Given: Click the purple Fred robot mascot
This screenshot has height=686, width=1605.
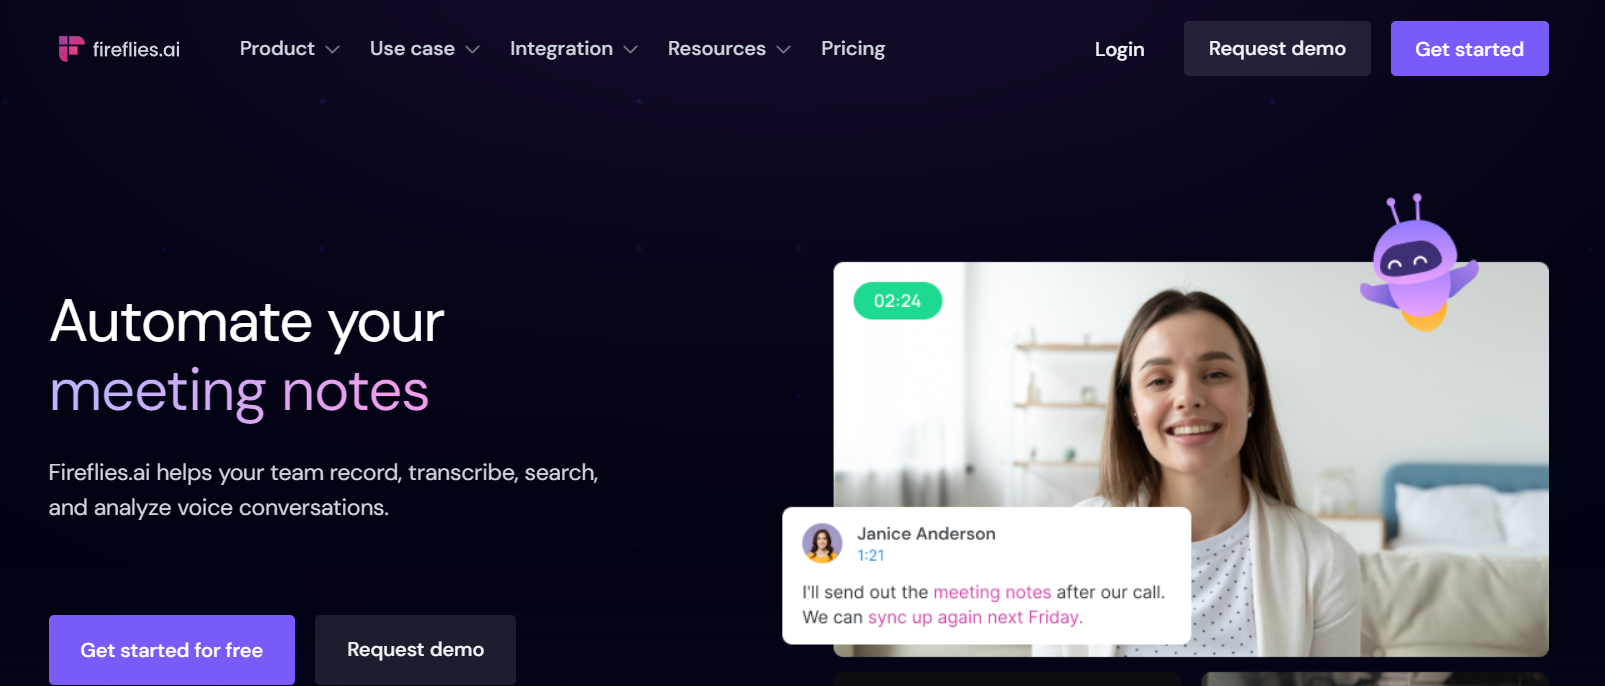Looking at the screenshot, I should click(x=1418, y=264).
